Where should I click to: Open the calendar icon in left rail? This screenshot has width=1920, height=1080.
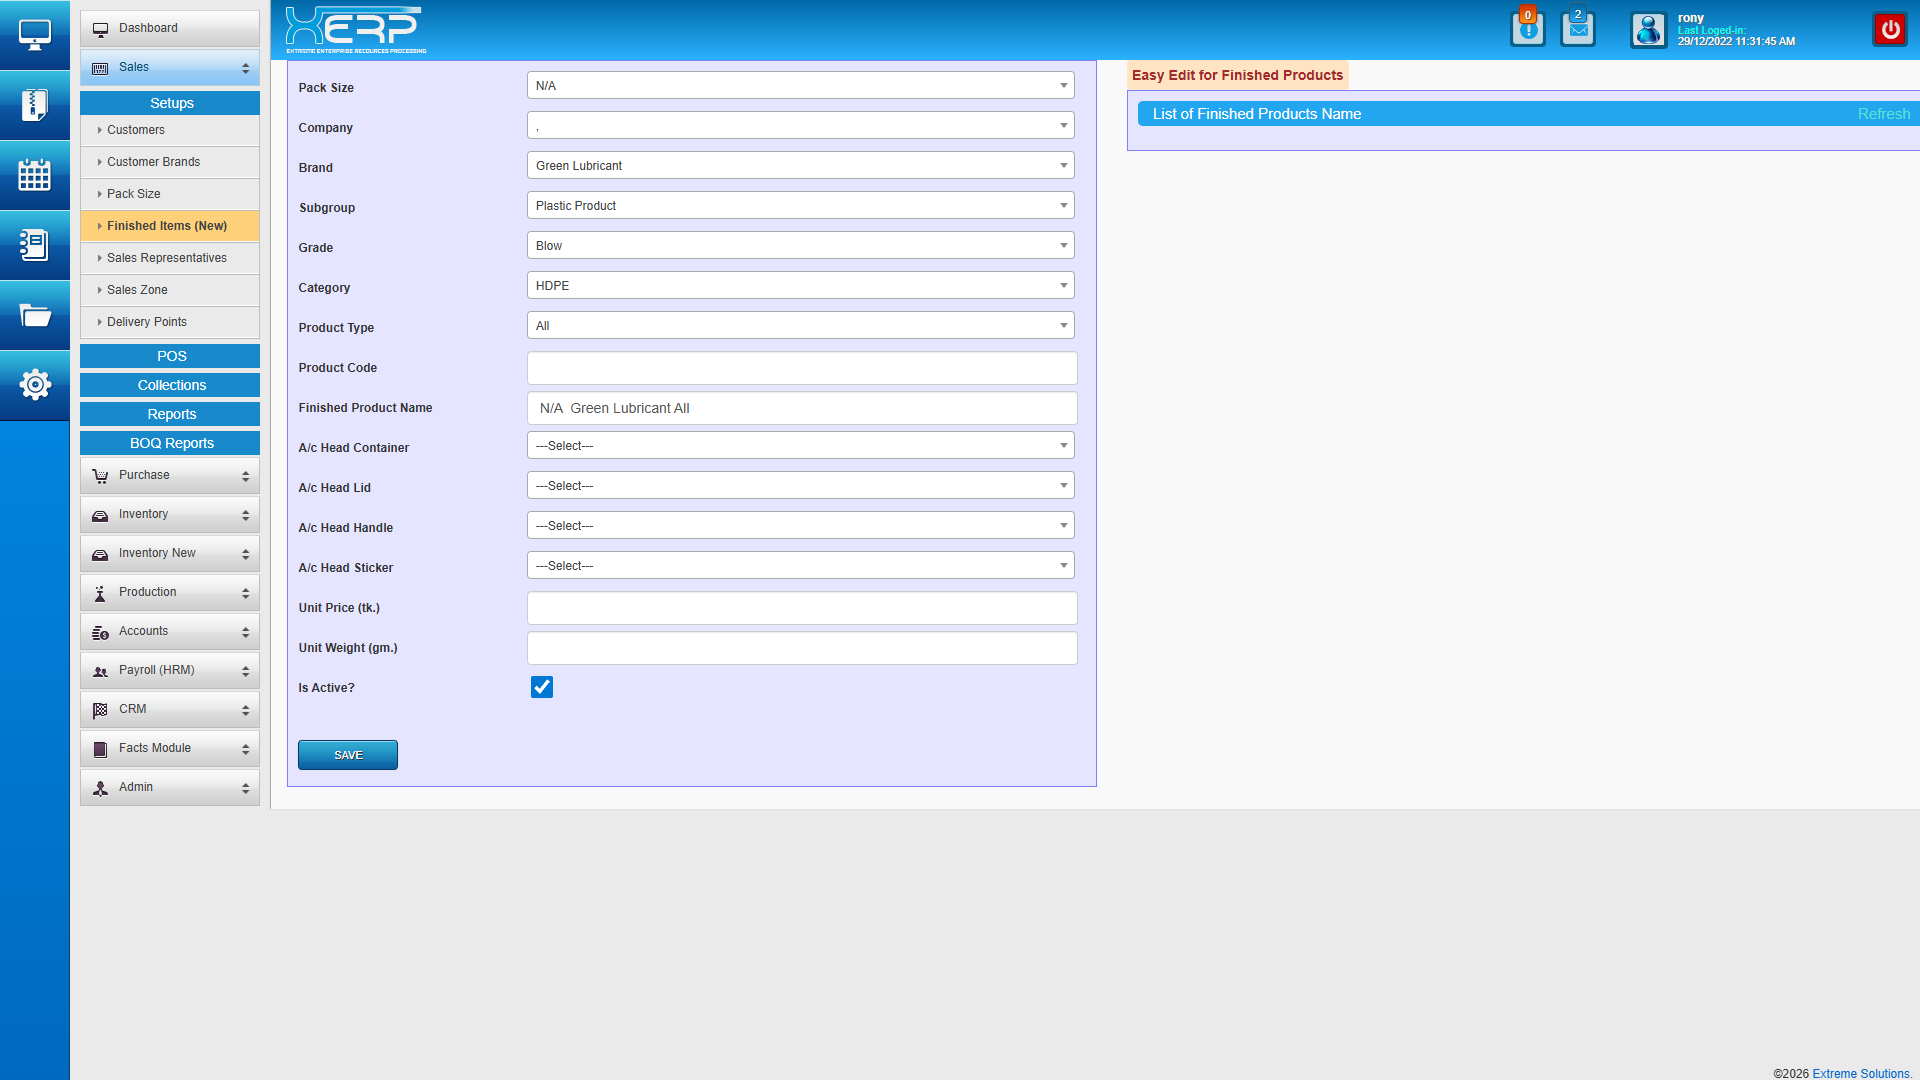[34, 175]
